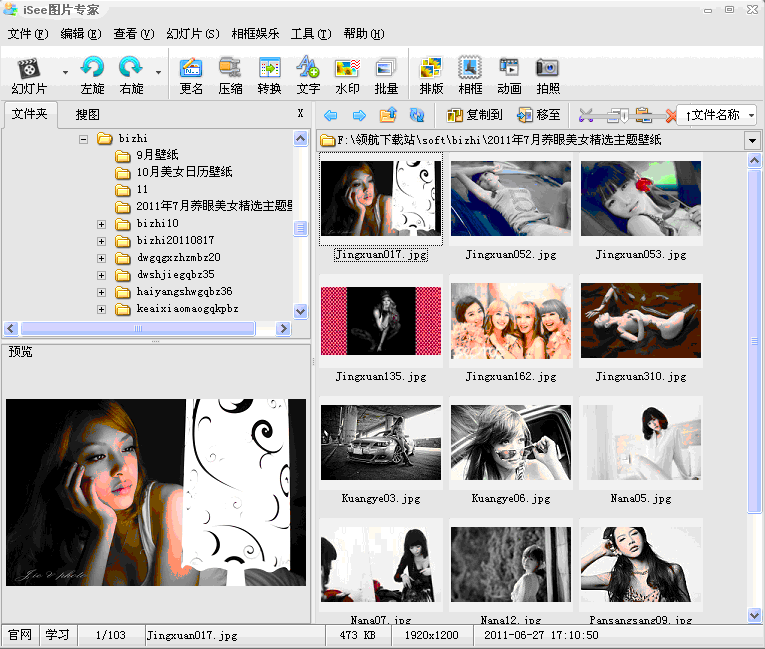Screen dimensions: 765x649
Task: Open the 帮助(H) menu
Action: tap(363, 34)
